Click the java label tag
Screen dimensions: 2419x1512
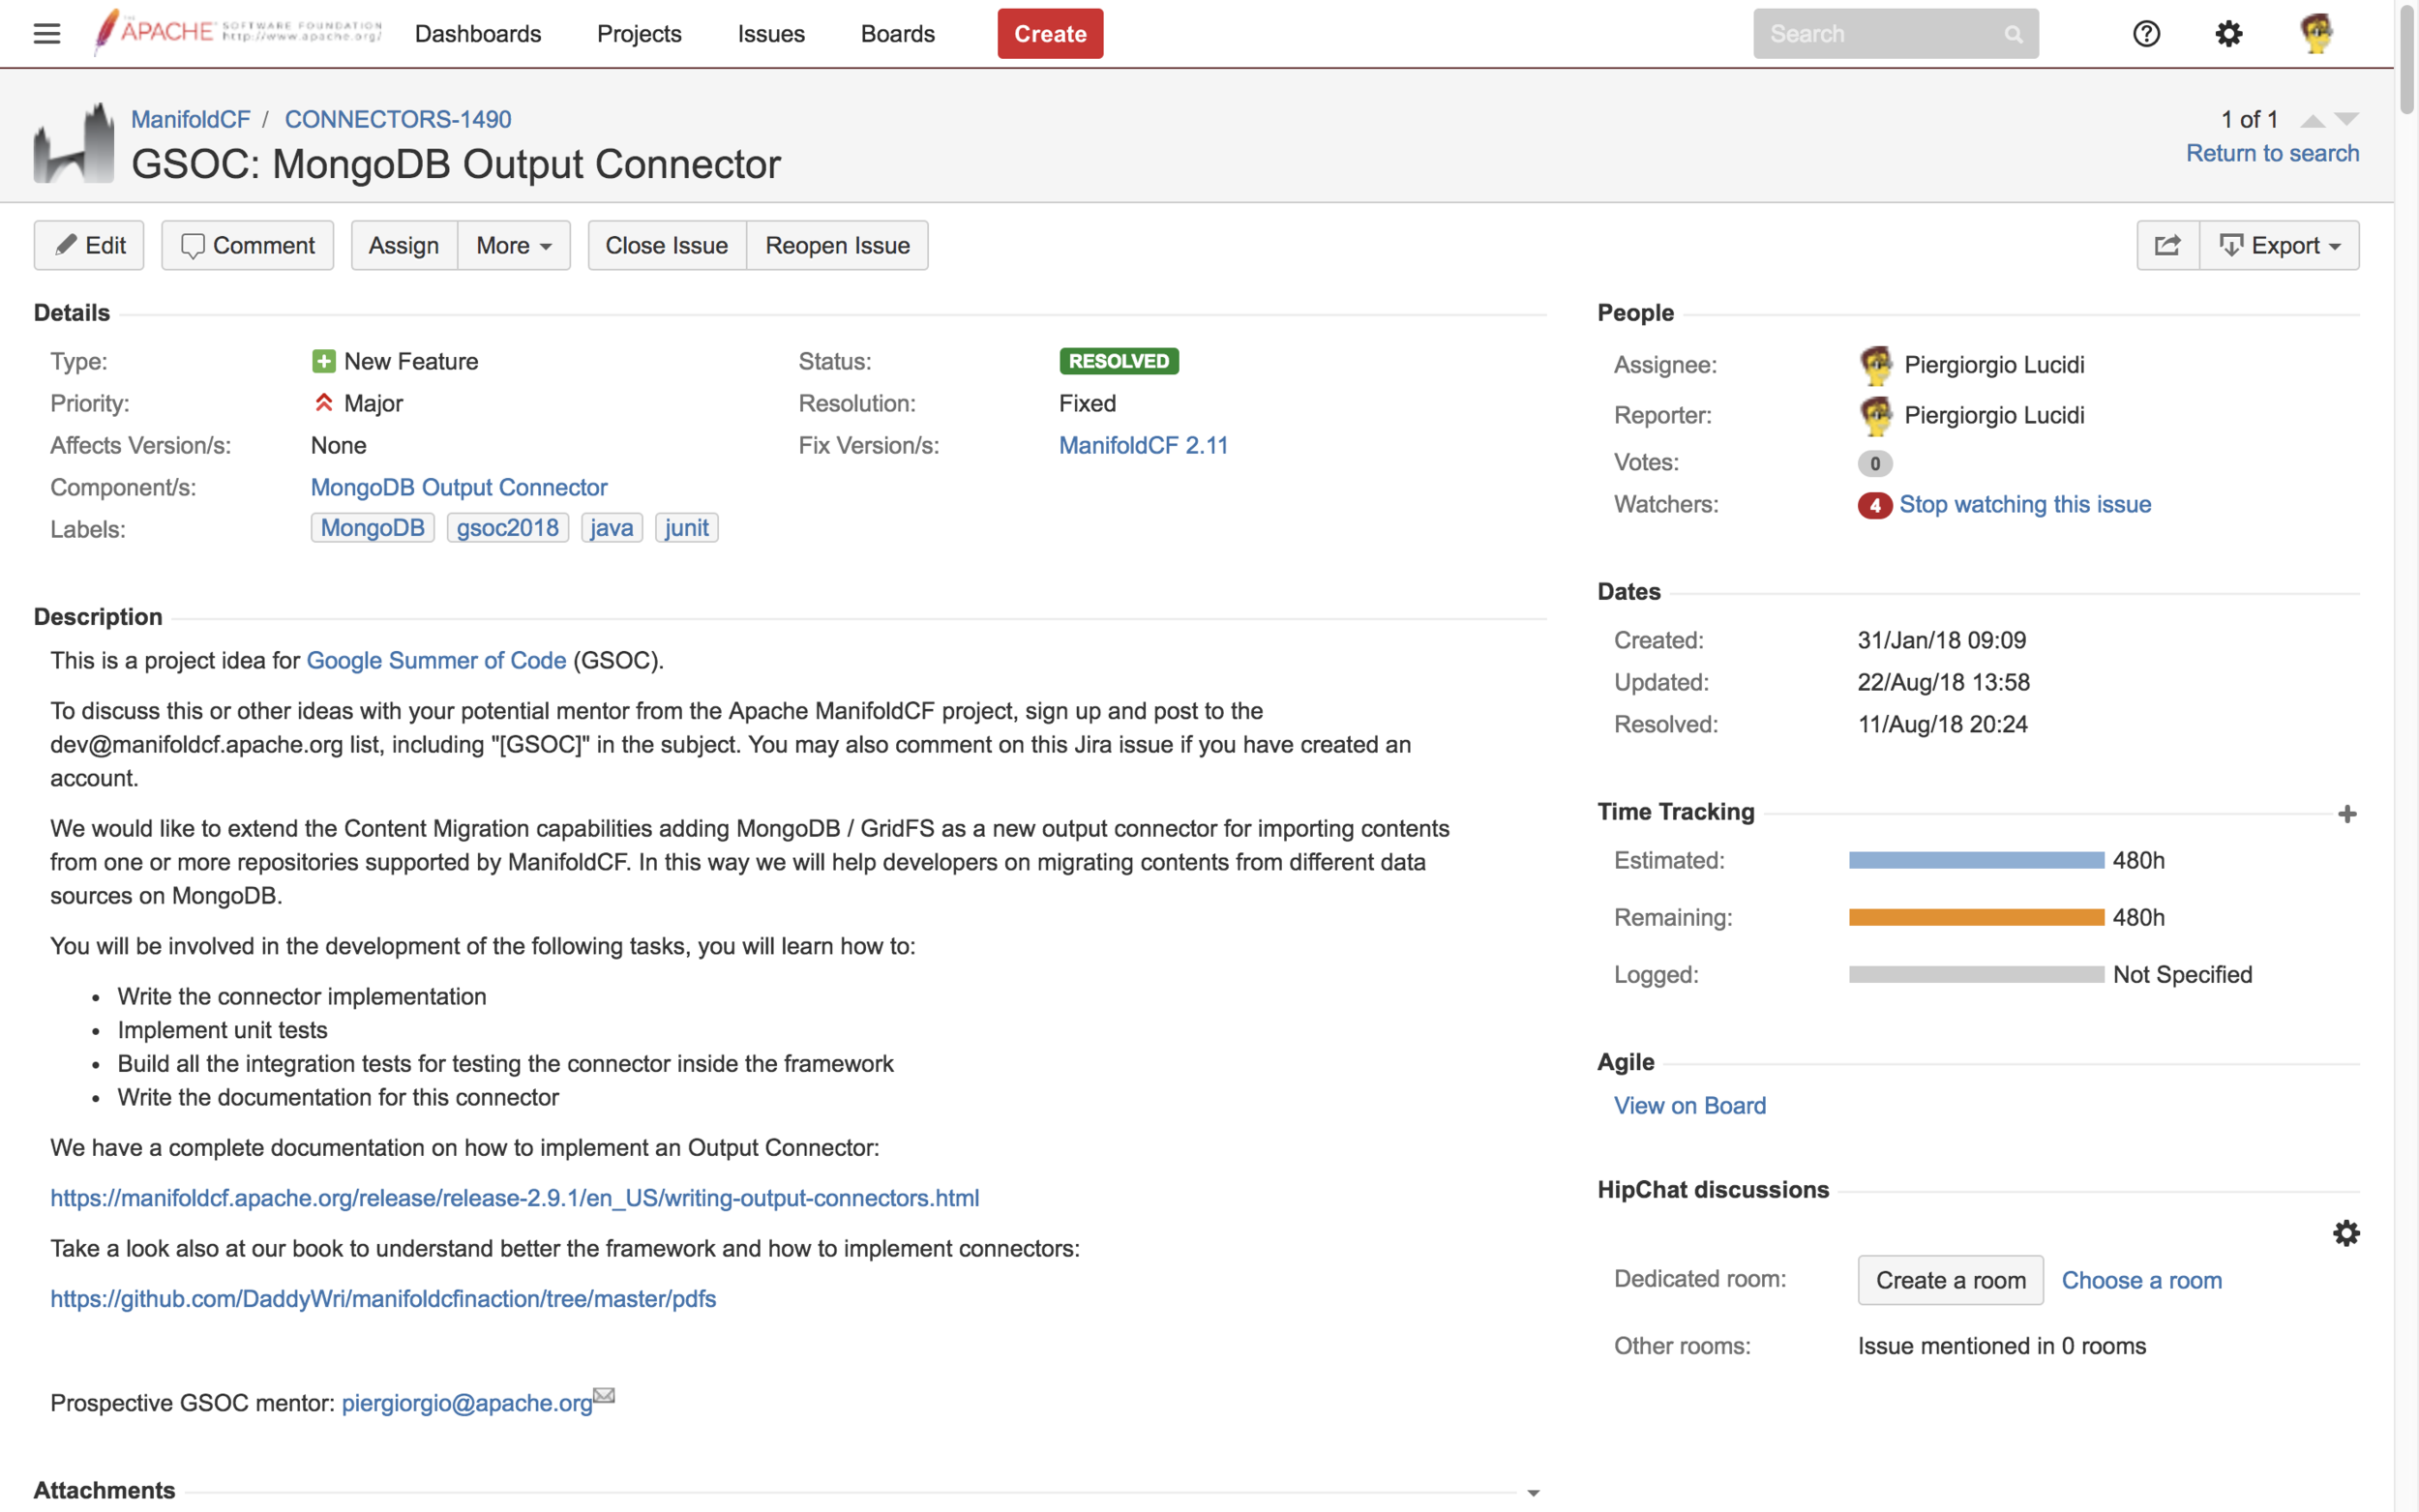coord(611,528)
